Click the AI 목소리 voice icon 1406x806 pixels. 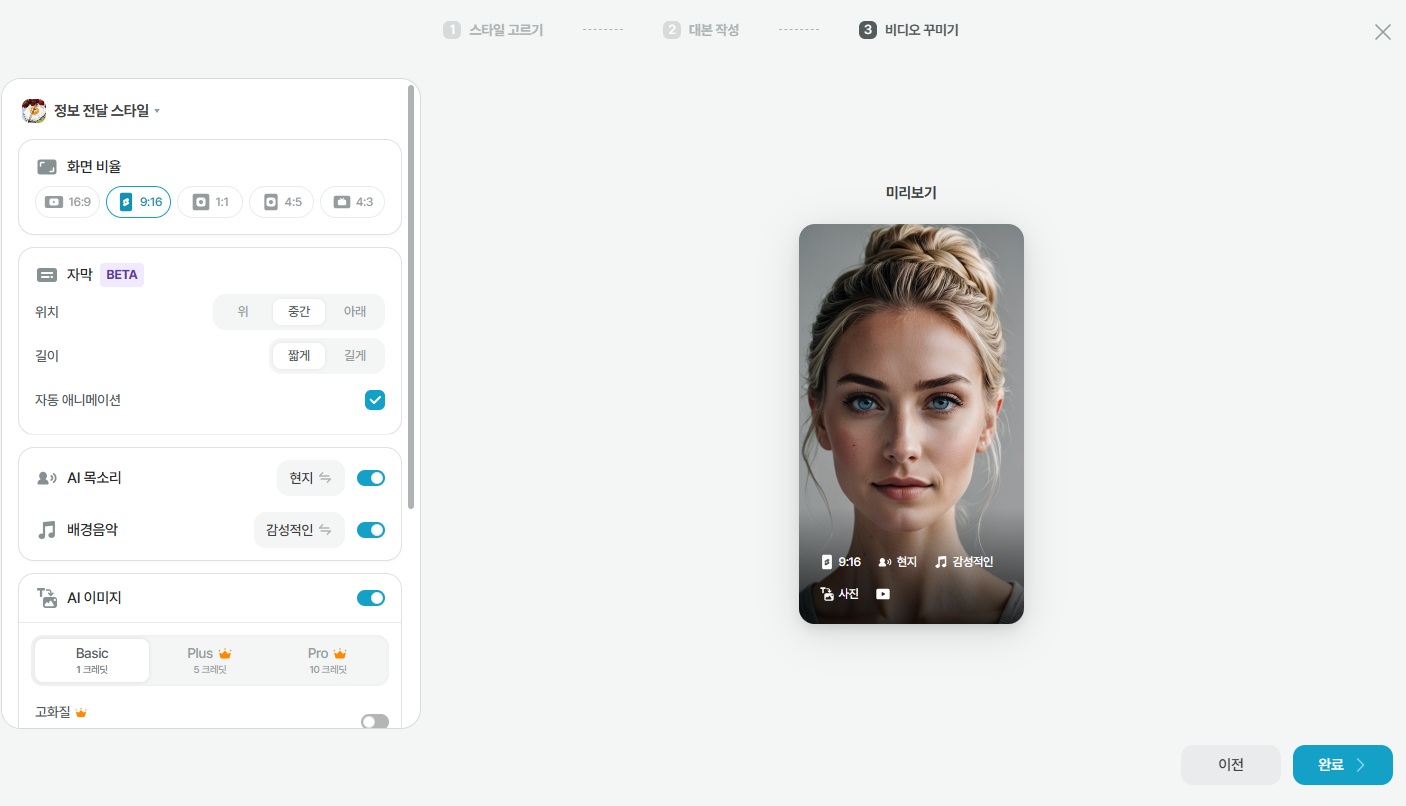47,478
